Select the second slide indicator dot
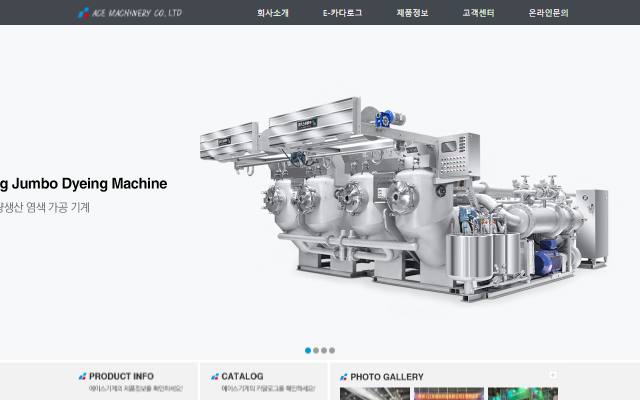The height and width of the screenshot is (400, 640). (316, 350)
